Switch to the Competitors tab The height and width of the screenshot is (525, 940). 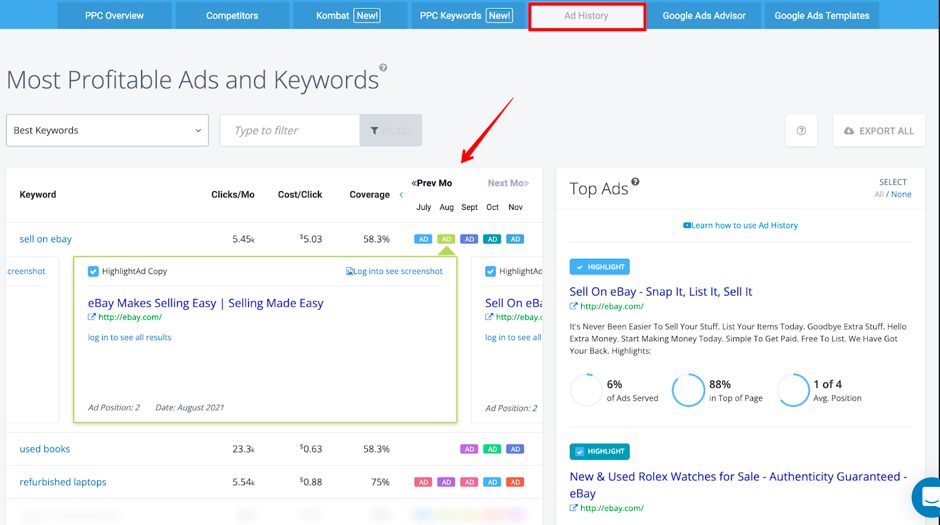pos(232,16)
